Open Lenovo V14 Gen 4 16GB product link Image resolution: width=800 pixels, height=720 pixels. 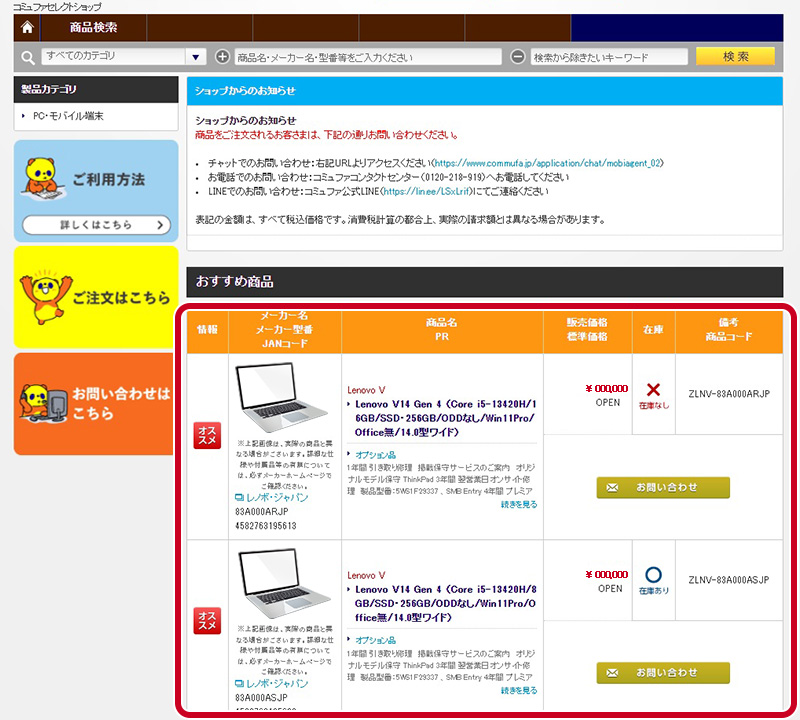(445, 418)
